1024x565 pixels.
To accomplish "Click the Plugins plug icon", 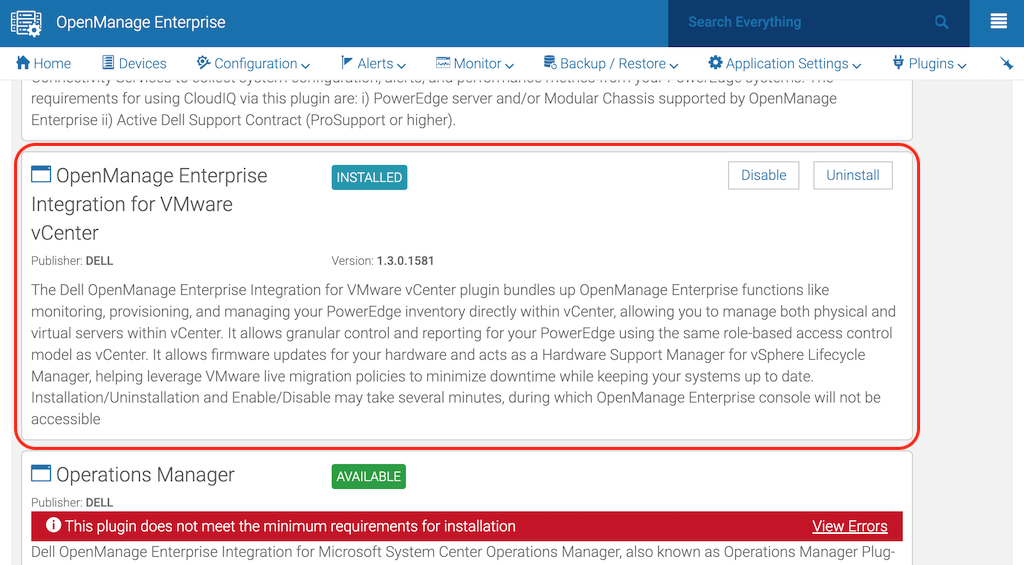I will 899,63.
